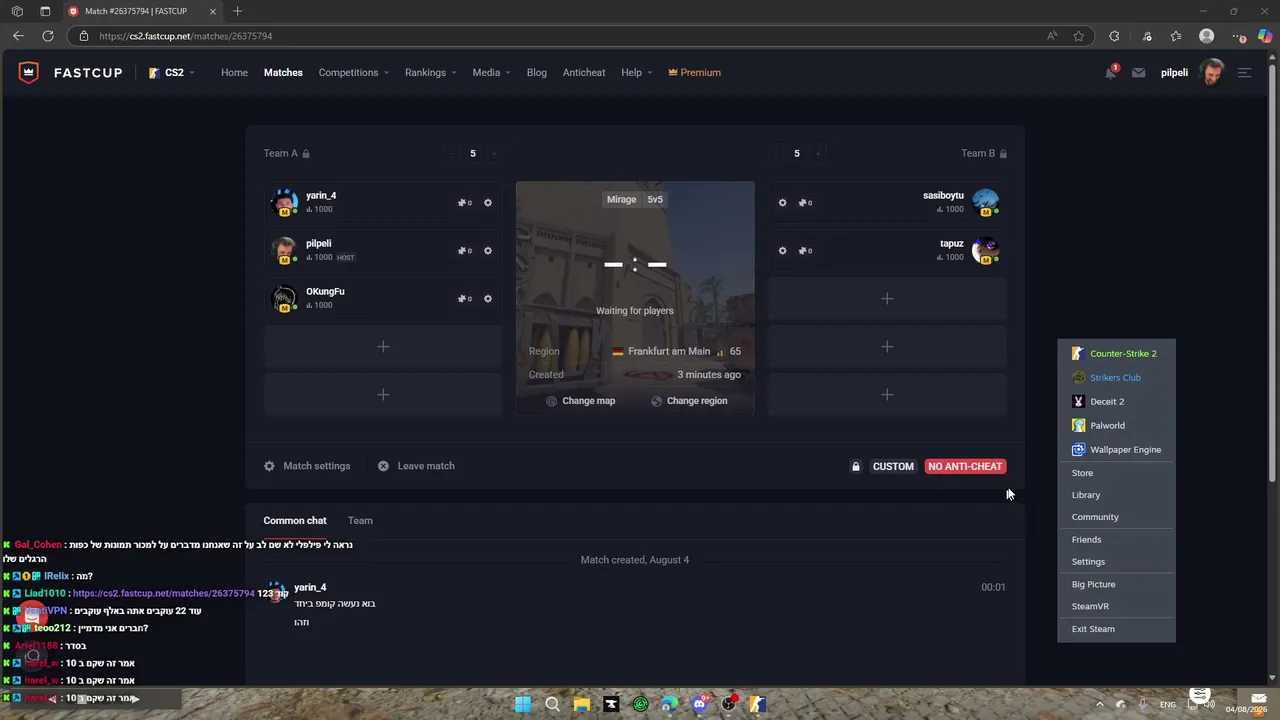The image size is (1280, 720).
Task: Click the last empty slot in Team A
Action: tap(383, 395)
